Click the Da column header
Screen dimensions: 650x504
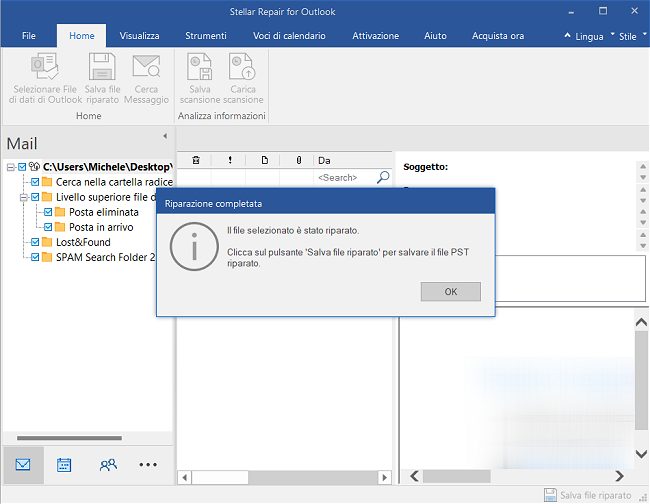pos(352,160)
